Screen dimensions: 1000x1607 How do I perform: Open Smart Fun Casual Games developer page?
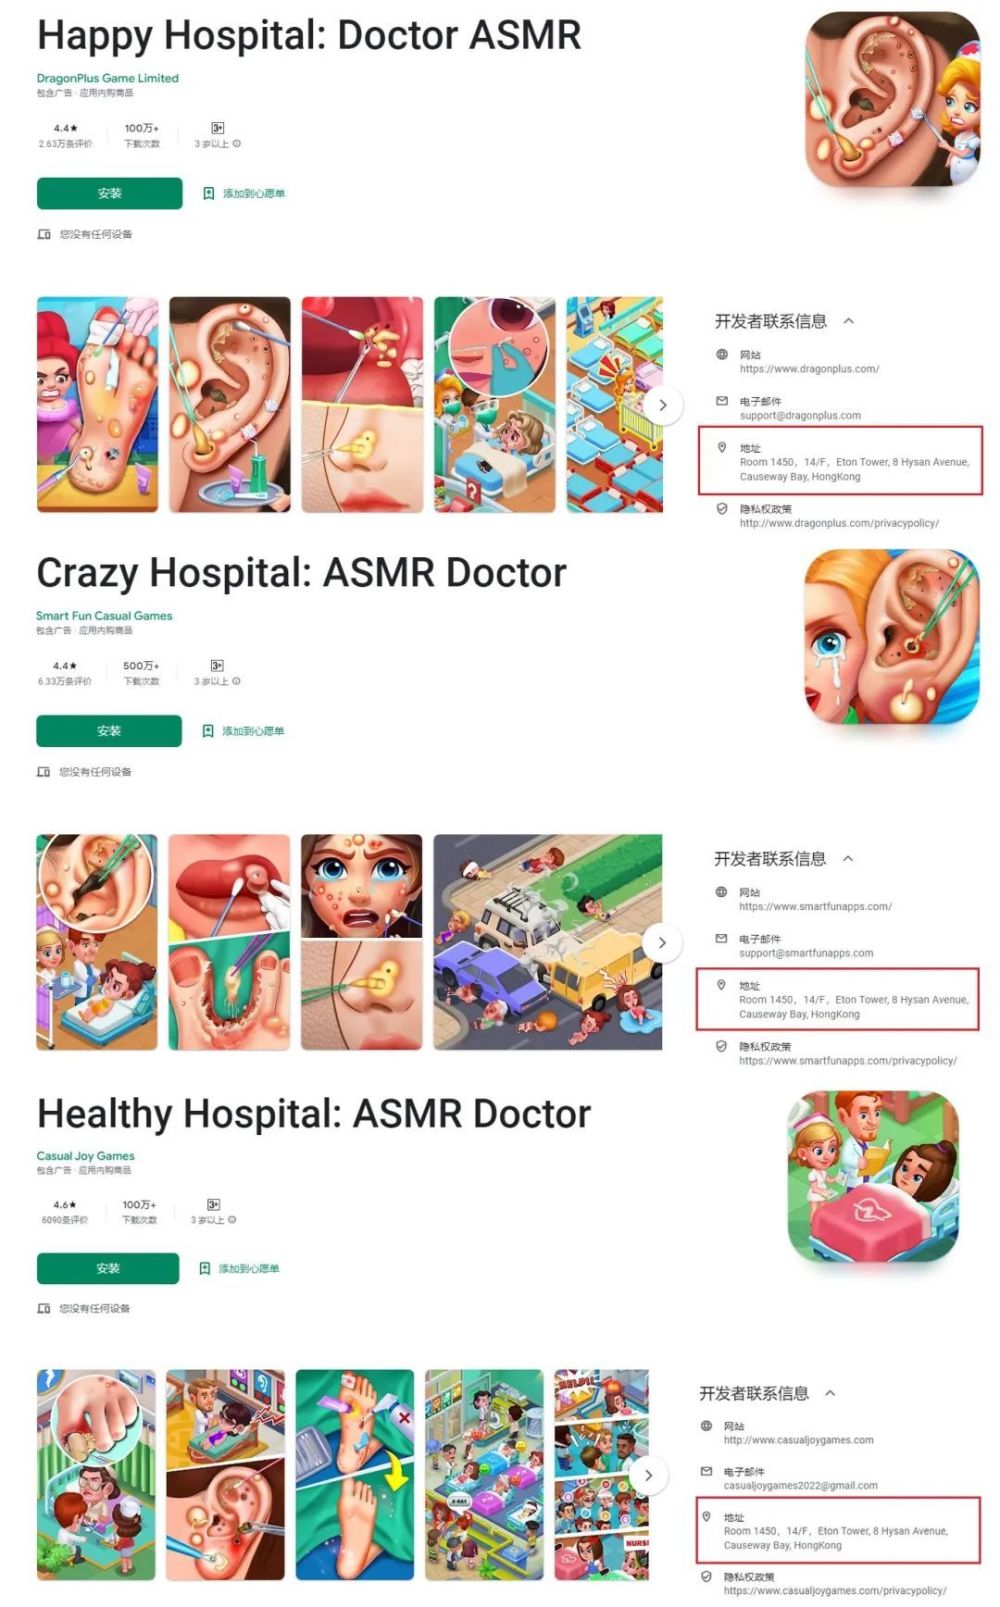click(x=104, y=616)
